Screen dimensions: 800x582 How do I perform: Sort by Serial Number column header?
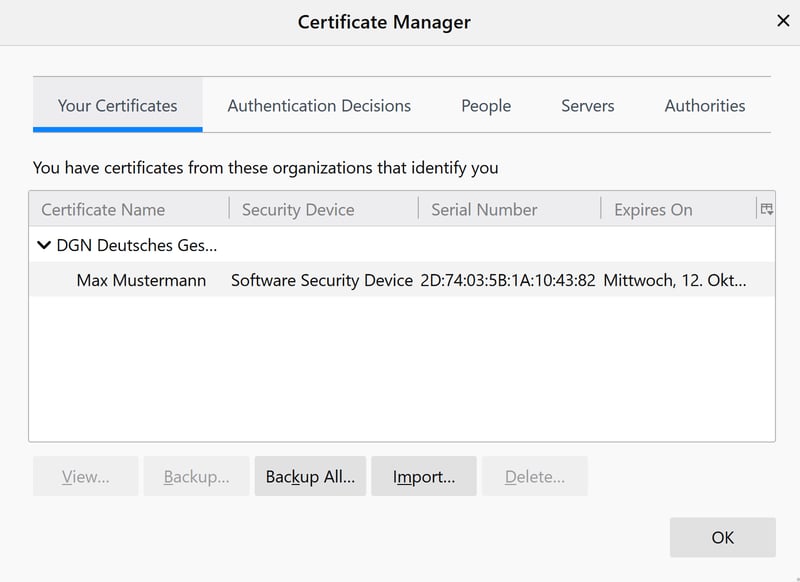pyautogui.click(x=484, y=209)
